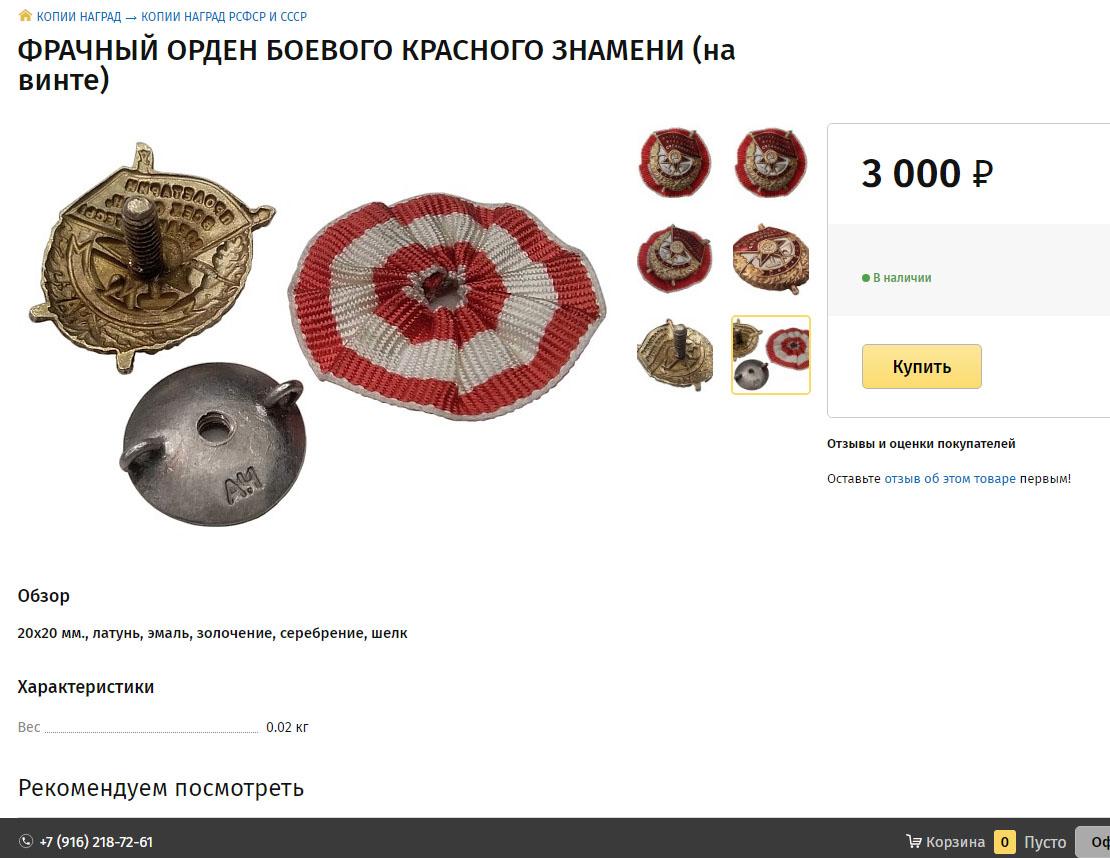The width and height of the screenshot is (1110, 858).
Task: Select the second medal front thumbnail
Action: [x=770, y=162]
